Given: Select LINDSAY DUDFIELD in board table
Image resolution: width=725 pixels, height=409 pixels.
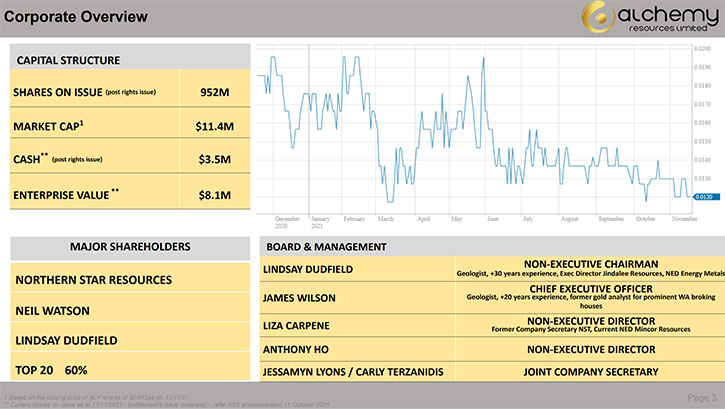Looking at the screenshot, I should pos(308,269).
